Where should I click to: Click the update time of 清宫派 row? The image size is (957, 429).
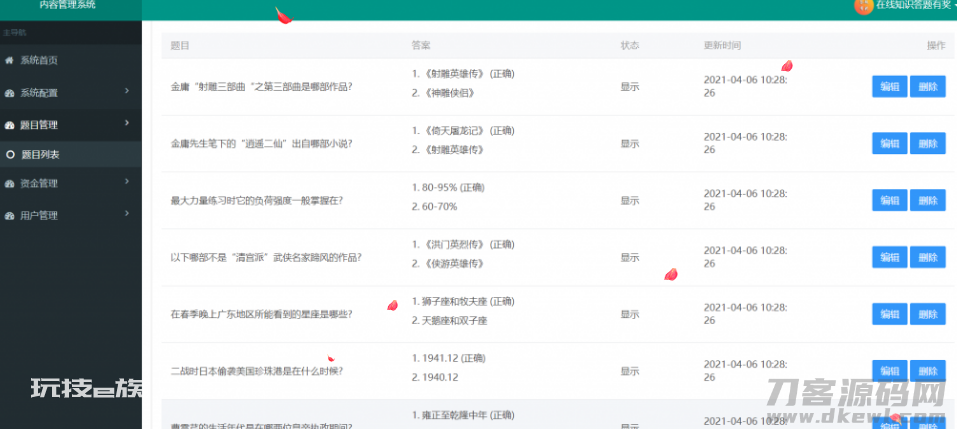click(x=745, y=257)
